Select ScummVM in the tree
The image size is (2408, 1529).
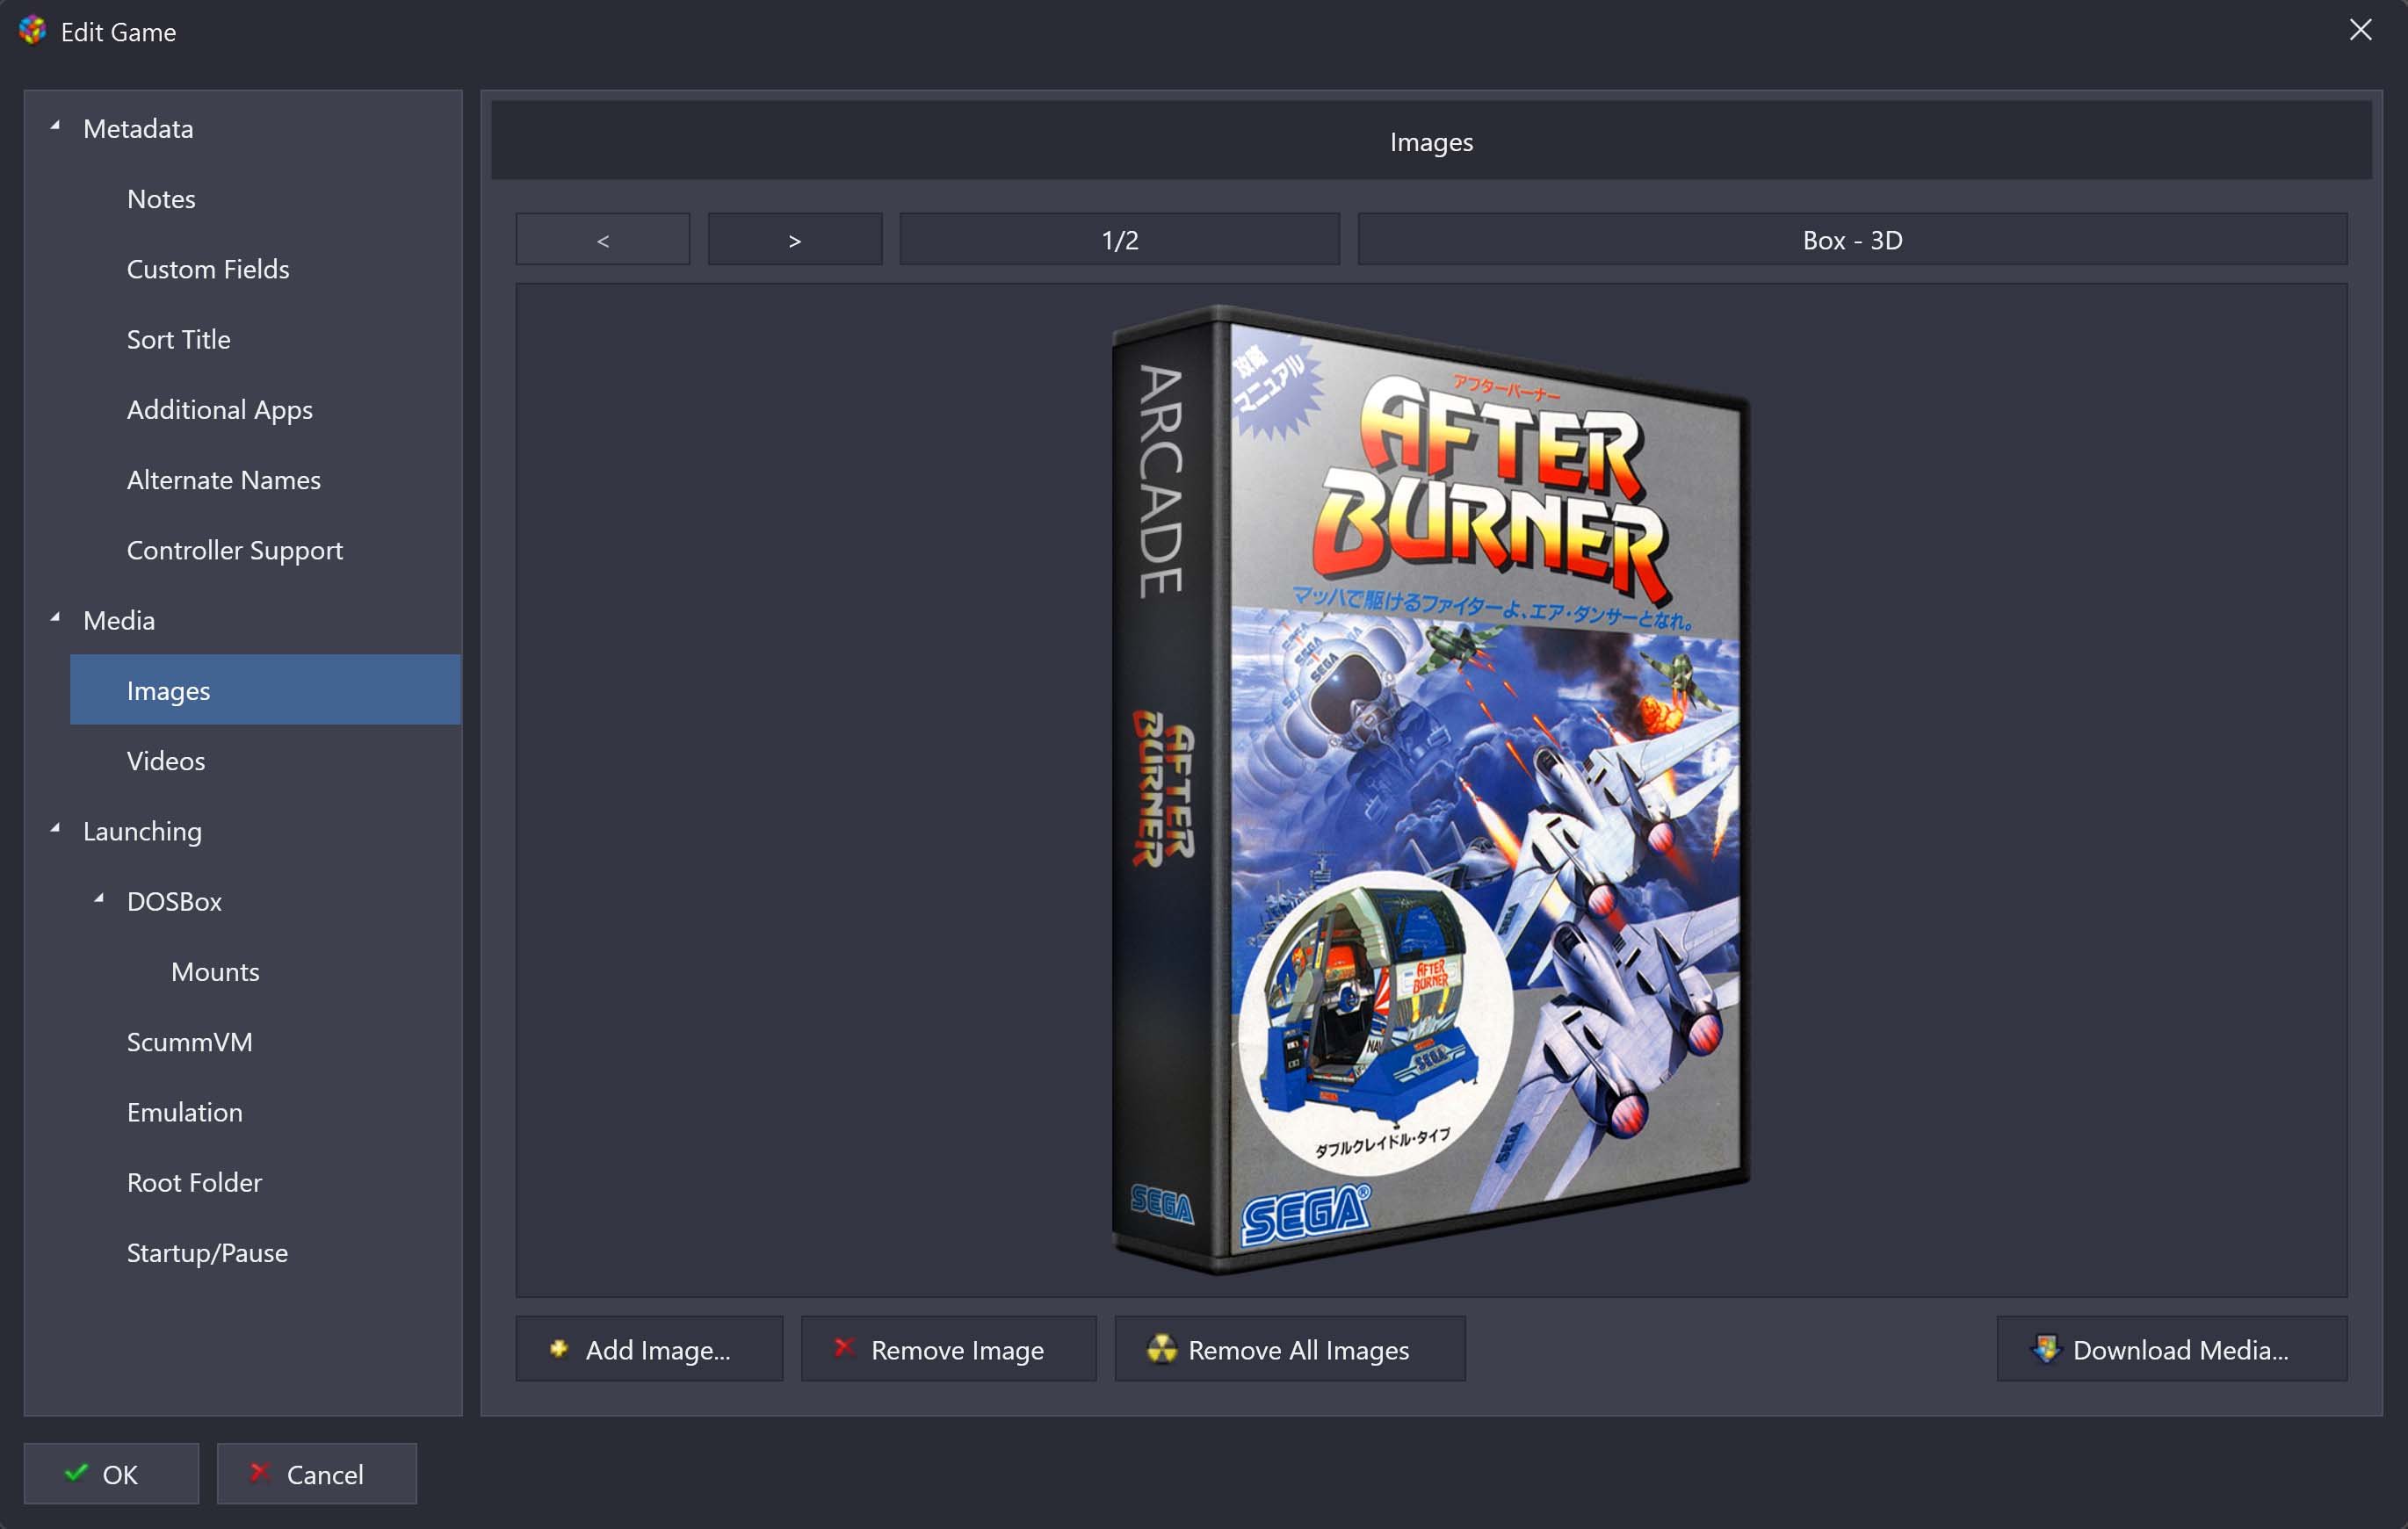pos(190,1042)
